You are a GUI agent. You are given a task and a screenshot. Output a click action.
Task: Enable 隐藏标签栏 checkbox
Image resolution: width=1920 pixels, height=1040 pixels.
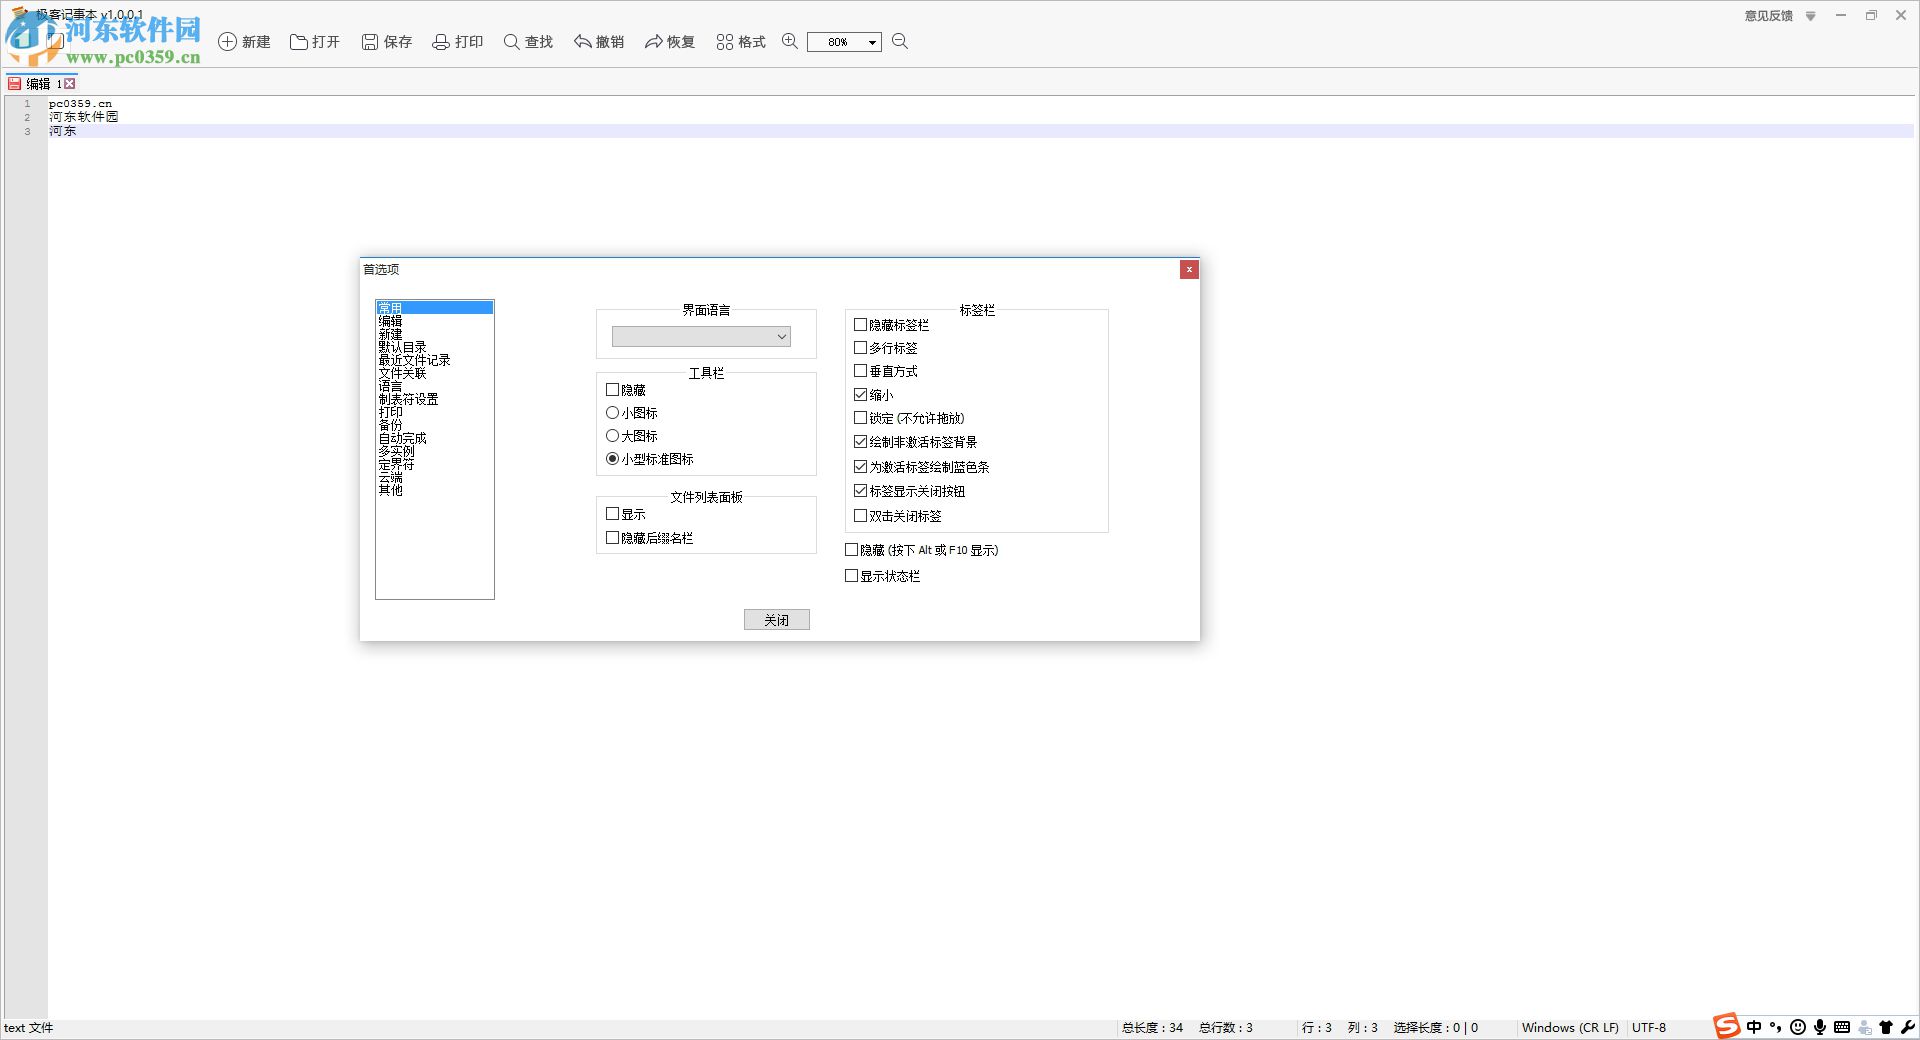860,324
